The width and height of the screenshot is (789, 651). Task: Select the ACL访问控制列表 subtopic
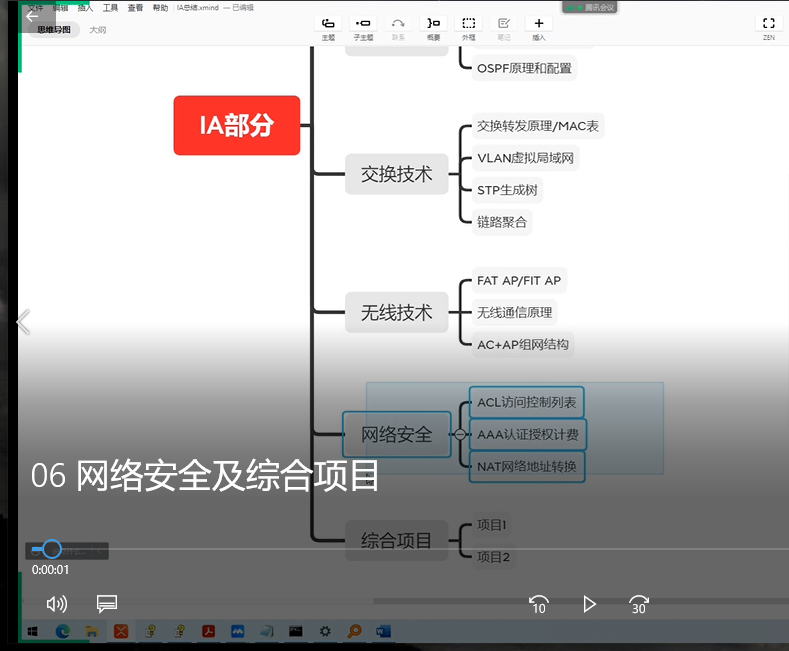[x=527, y=402]
